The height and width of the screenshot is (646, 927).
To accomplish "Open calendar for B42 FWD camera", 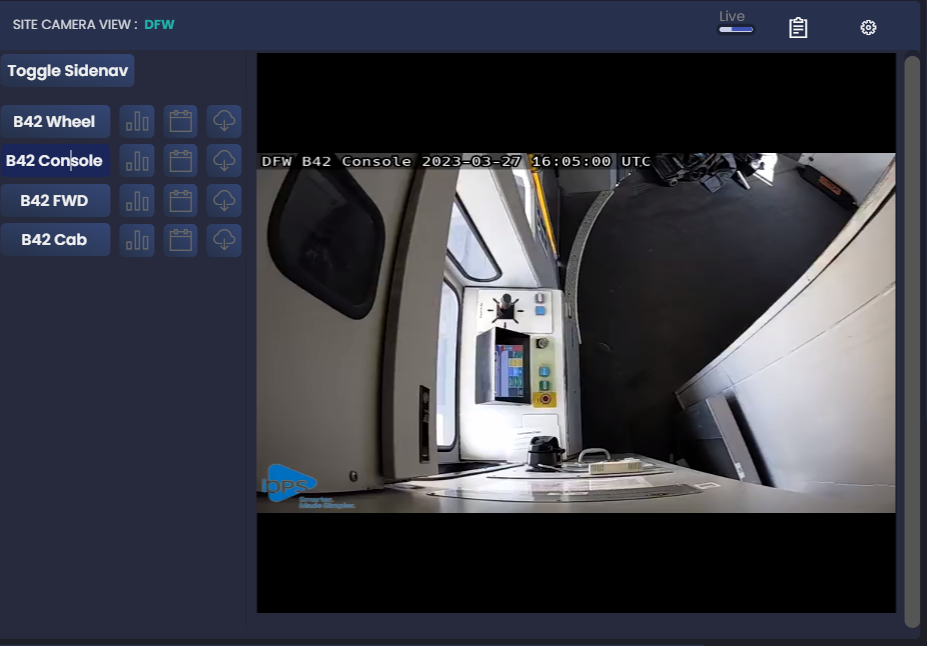I will point(181,200).
